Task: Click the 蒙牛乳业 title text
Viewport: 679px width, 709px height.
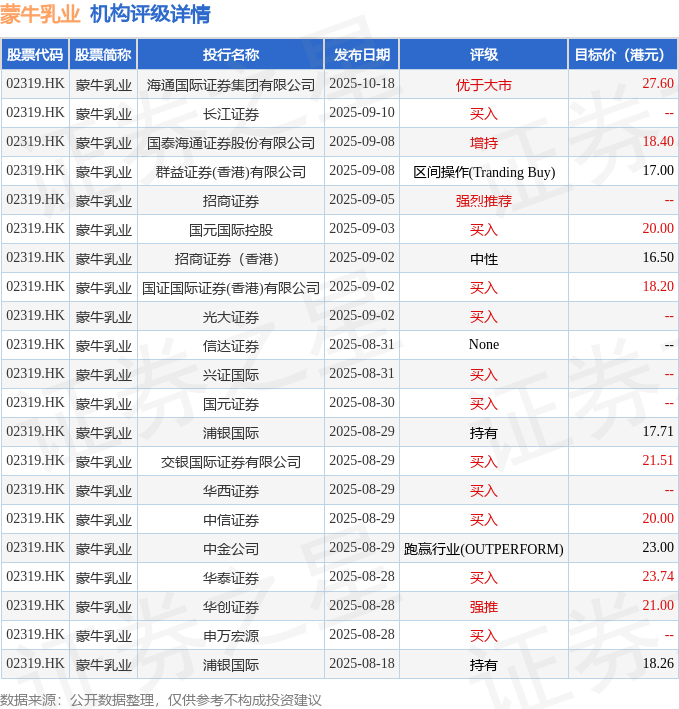Action: pos(40,14)
